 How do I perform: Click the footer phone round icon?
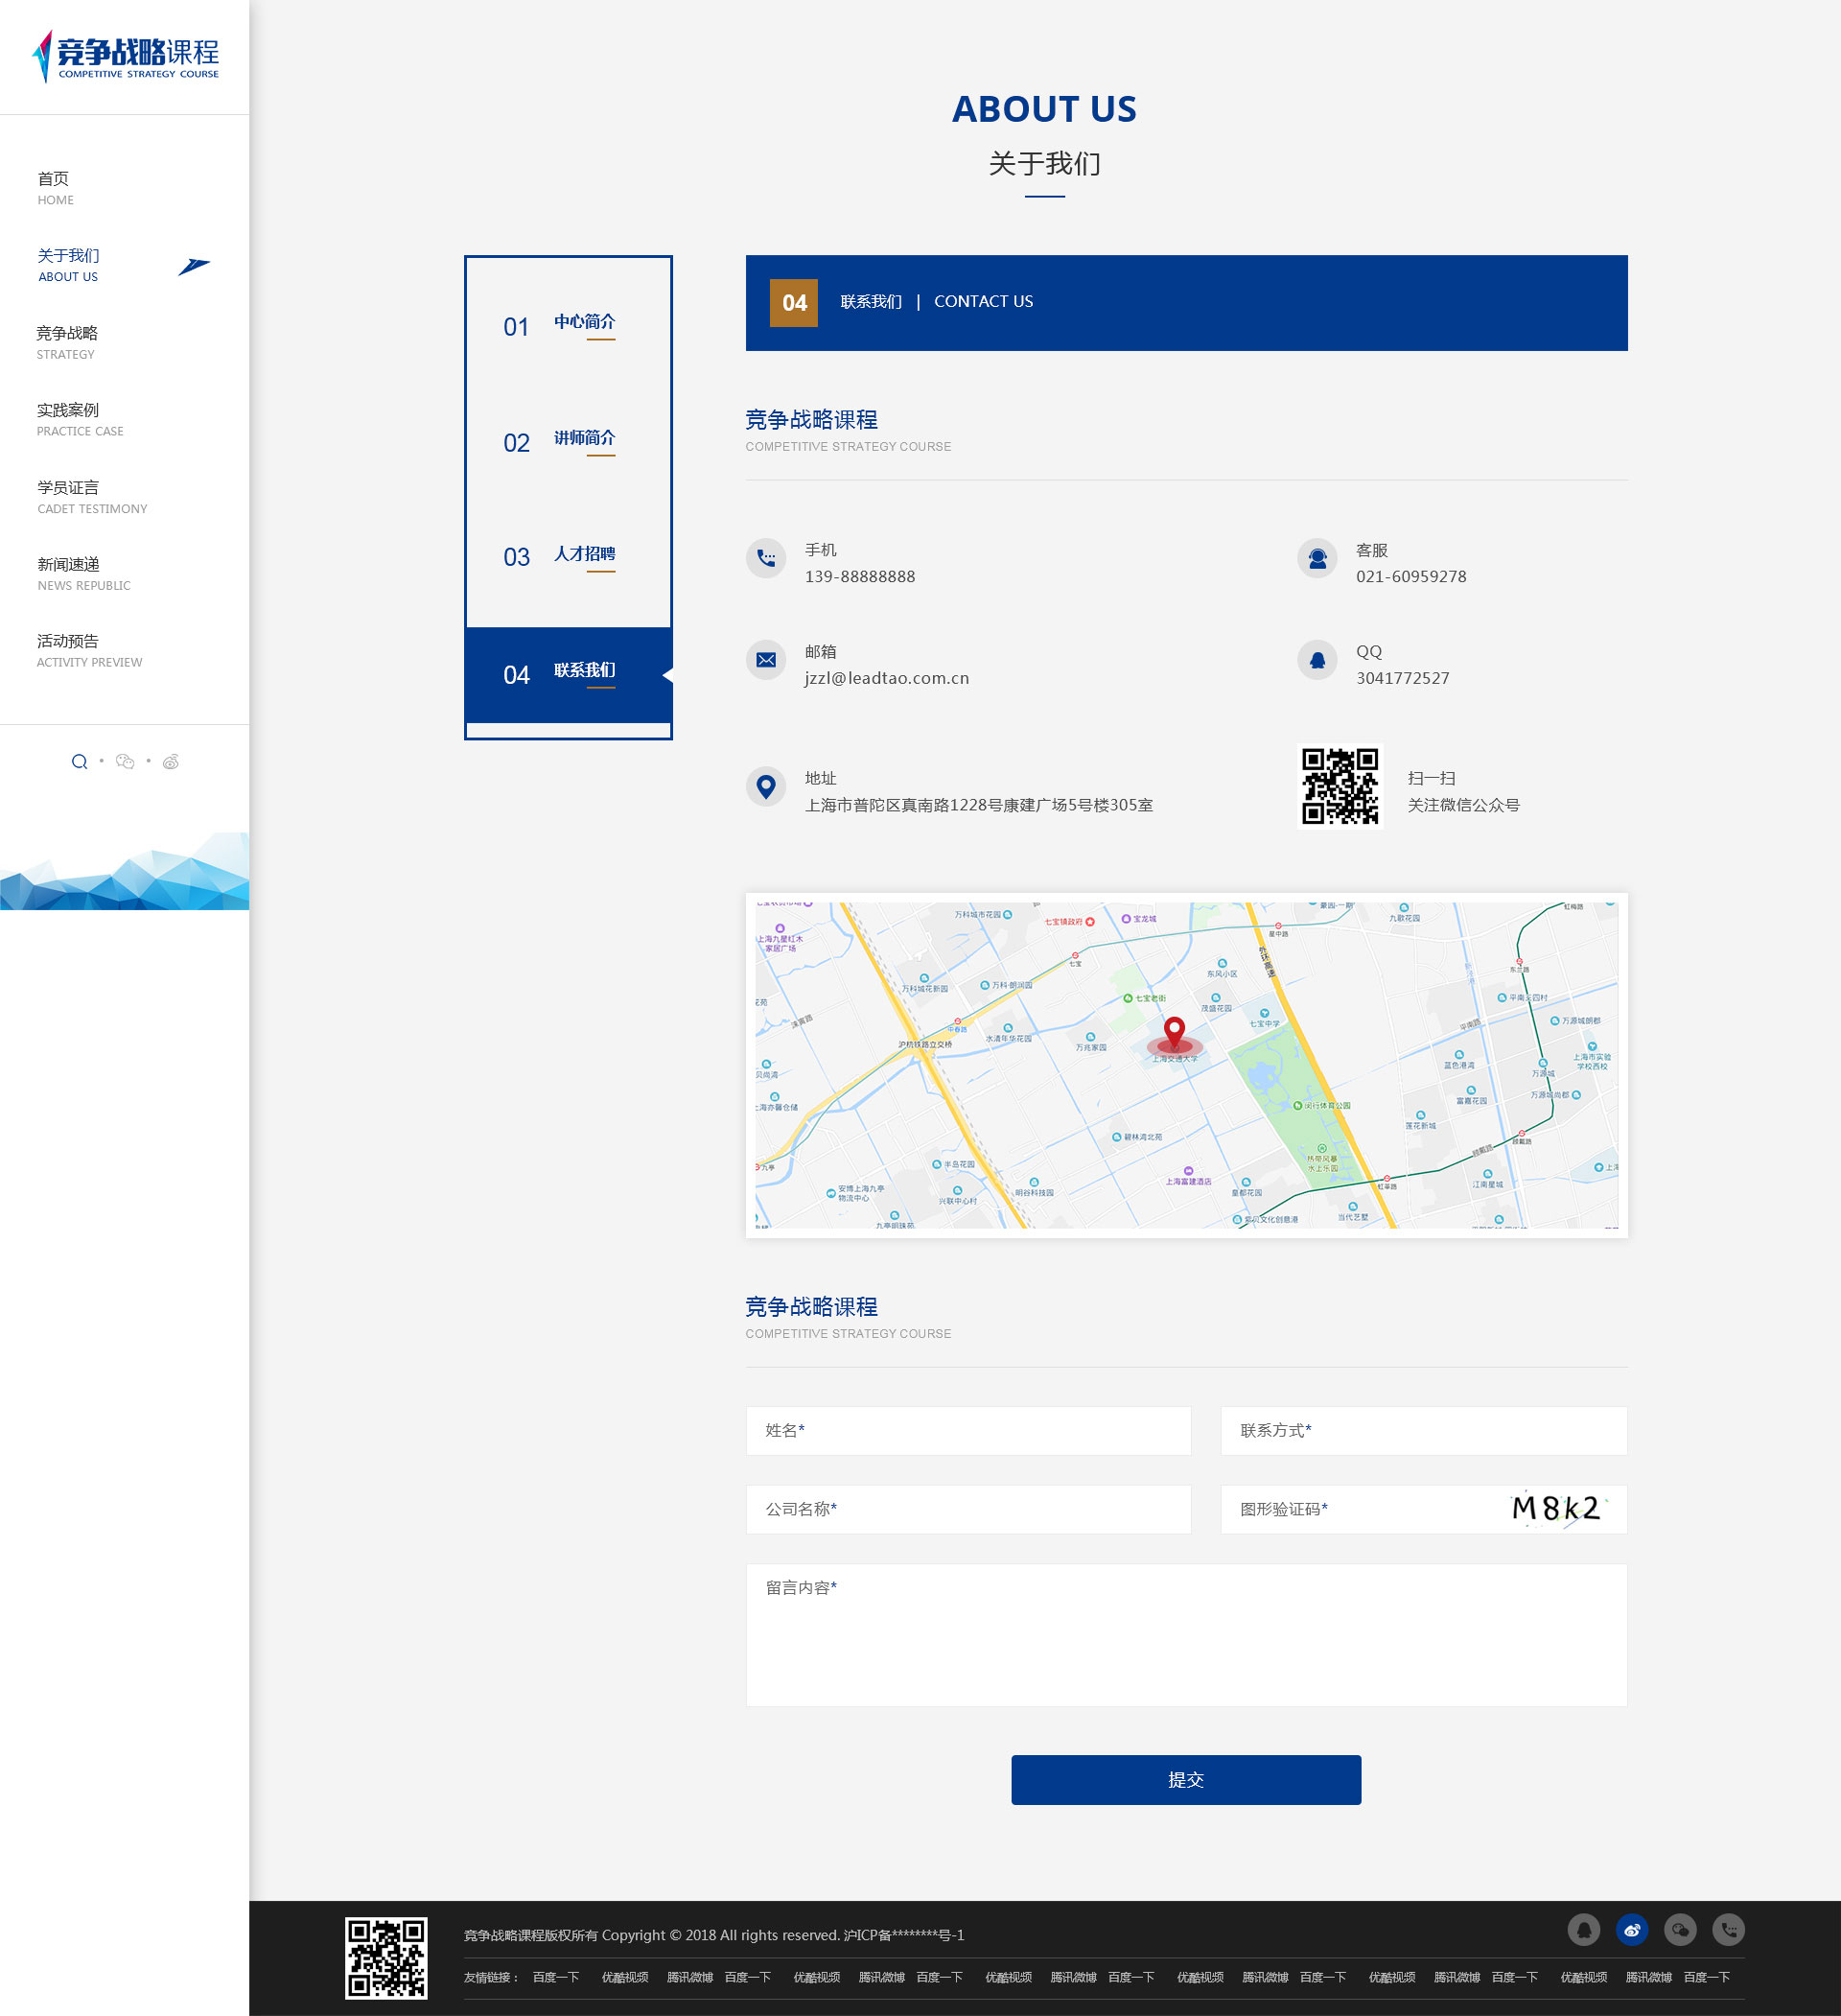coord(1728,1929)
